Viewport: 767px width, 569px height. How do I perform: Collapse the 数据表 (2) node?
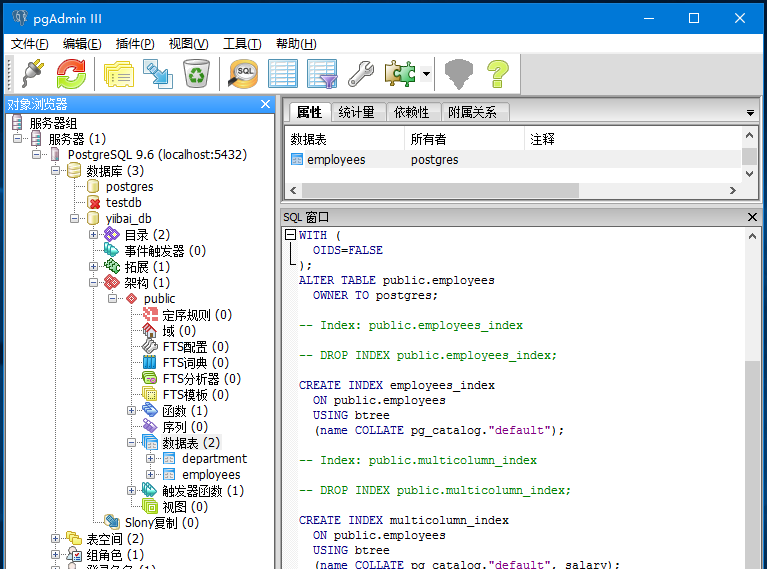132,442
